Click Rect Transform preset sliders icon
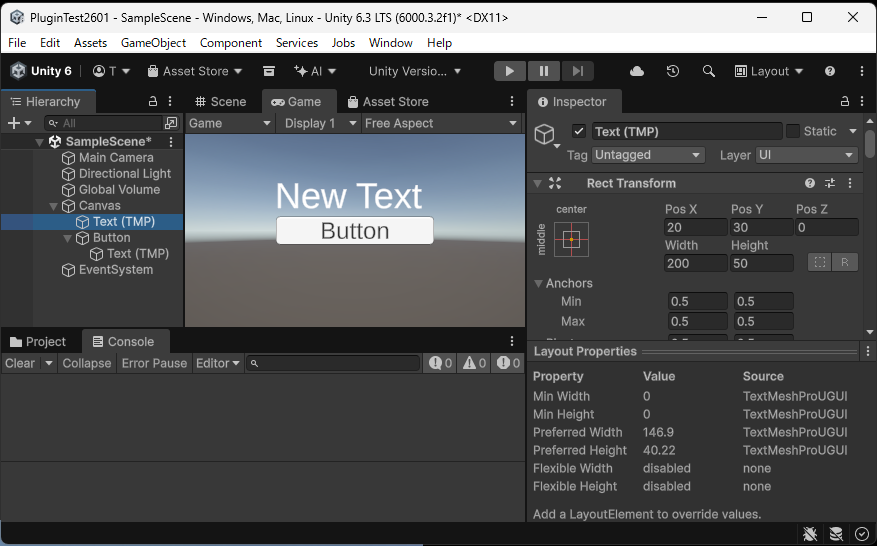This screenshot has height=546, width=877. click(830, 183)
